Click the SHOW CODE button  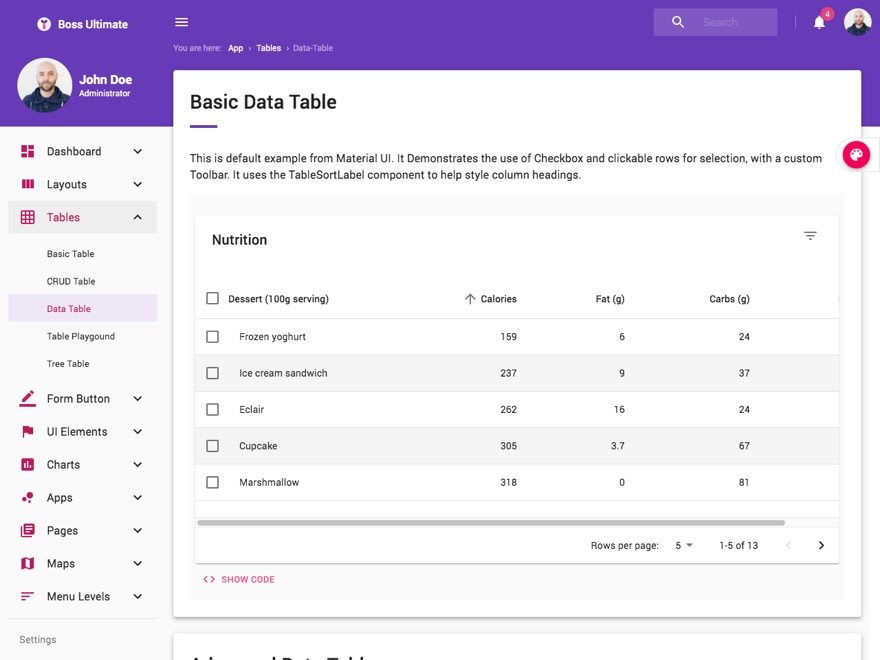(x=239, y=580)
